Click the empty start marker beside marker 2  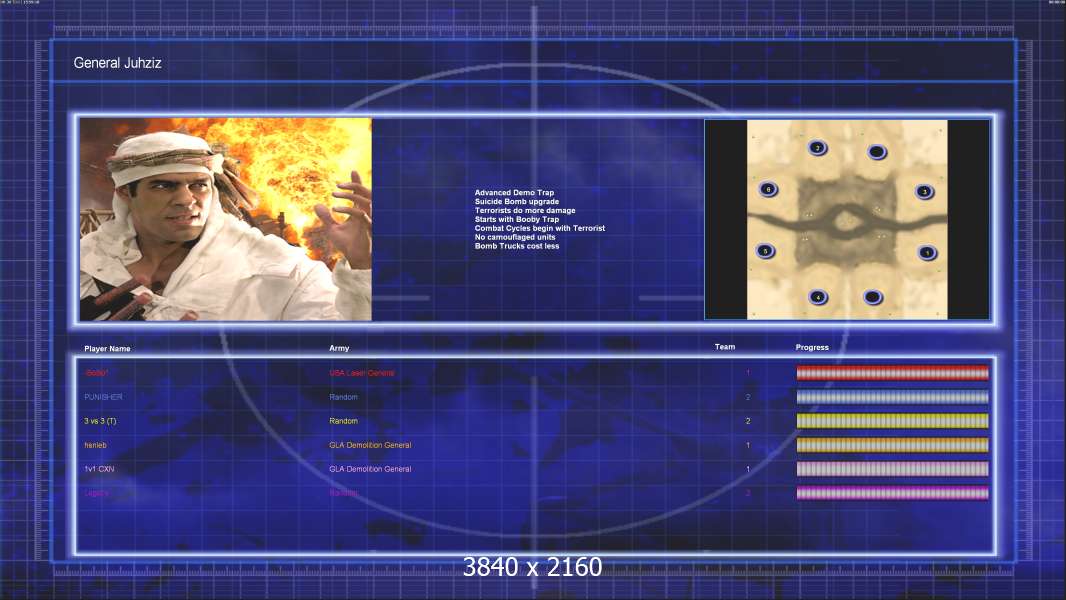[877, 152]
